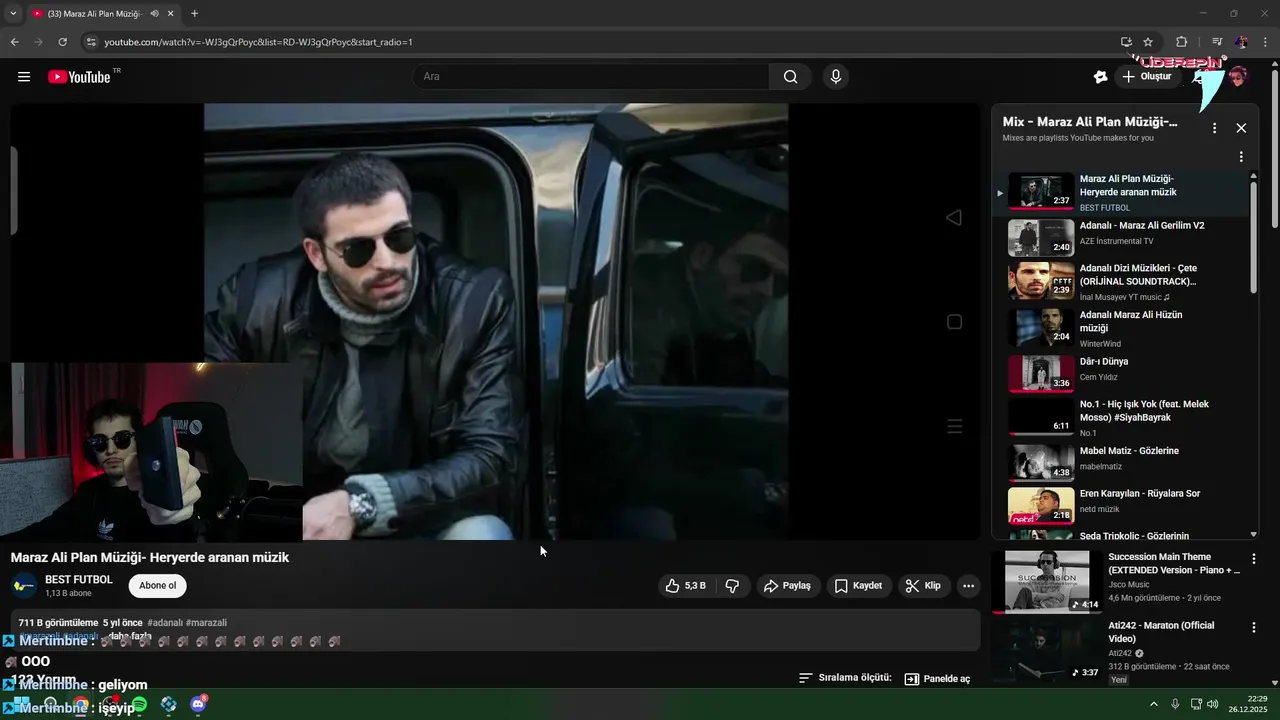Click the magnifier search button

(x=790, y=77)
